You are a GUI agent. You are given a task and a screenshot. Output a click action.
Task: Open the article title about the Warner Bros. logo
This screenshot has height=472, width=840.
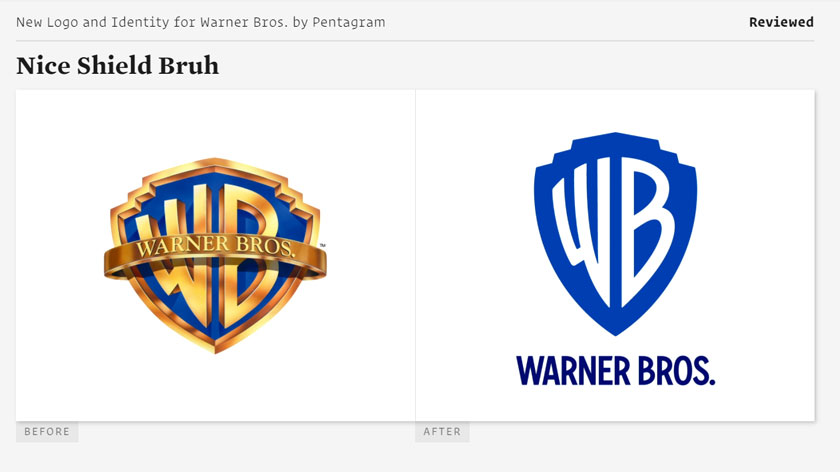(x=200, y=23)
